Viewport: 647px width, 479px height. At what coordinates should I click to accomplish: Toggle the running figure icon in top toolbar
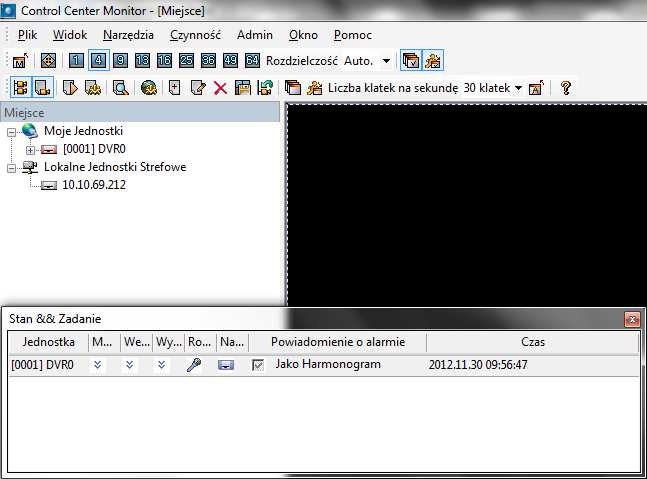click(x=433, y=61)
